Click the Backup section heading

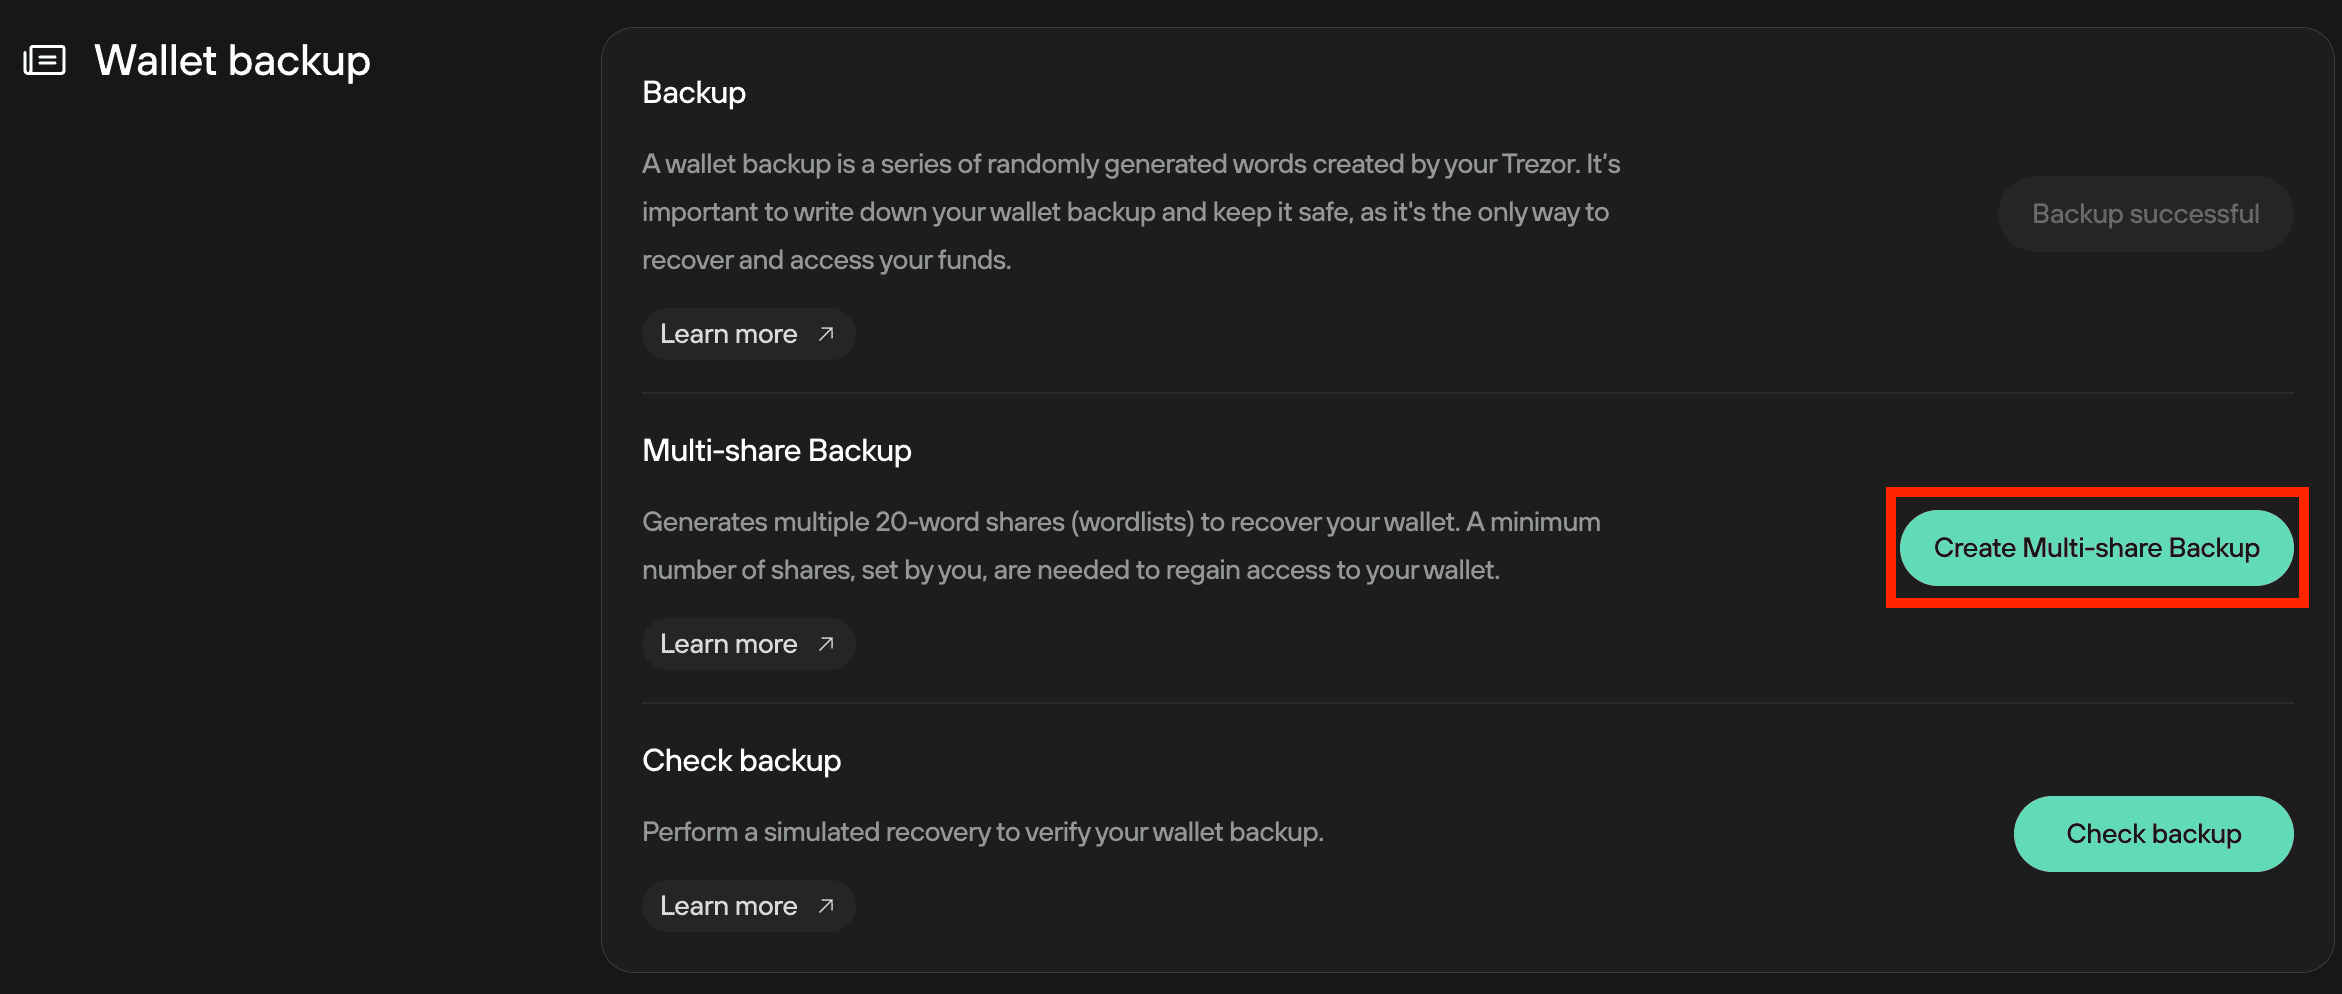(694, 93)
